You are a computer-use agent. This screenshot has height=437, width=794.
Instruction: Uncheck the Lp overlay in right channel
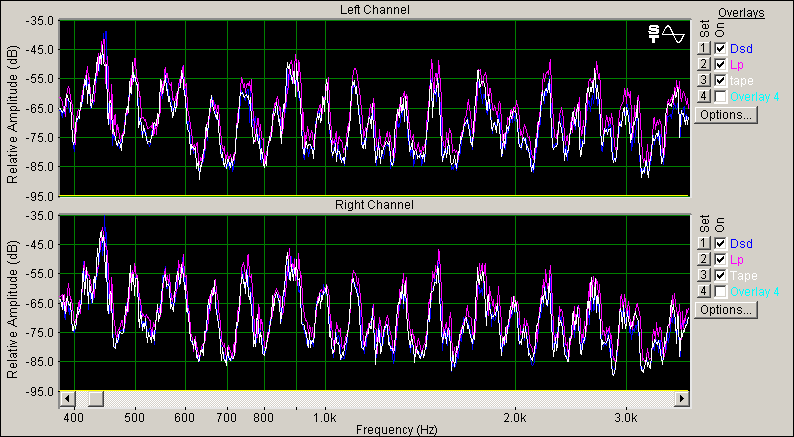pyautogui.click(x=720, y=259)
